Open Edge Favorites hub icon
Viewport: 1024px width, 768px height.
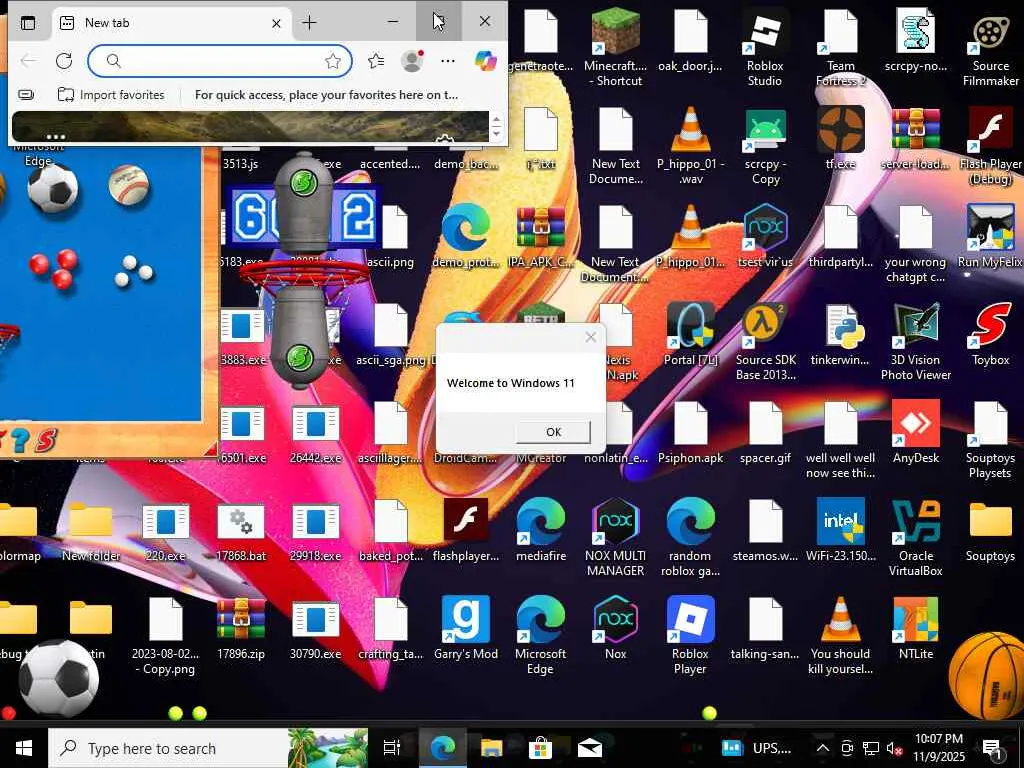(x=376, y=61)
